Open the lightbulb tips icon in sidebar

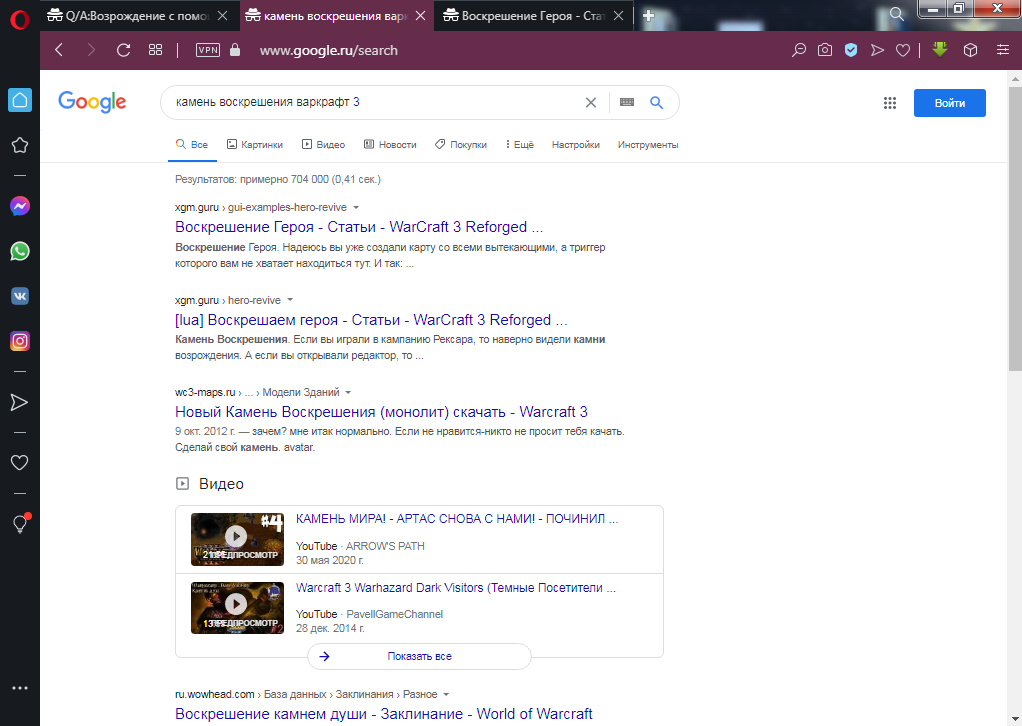[20, 523]
